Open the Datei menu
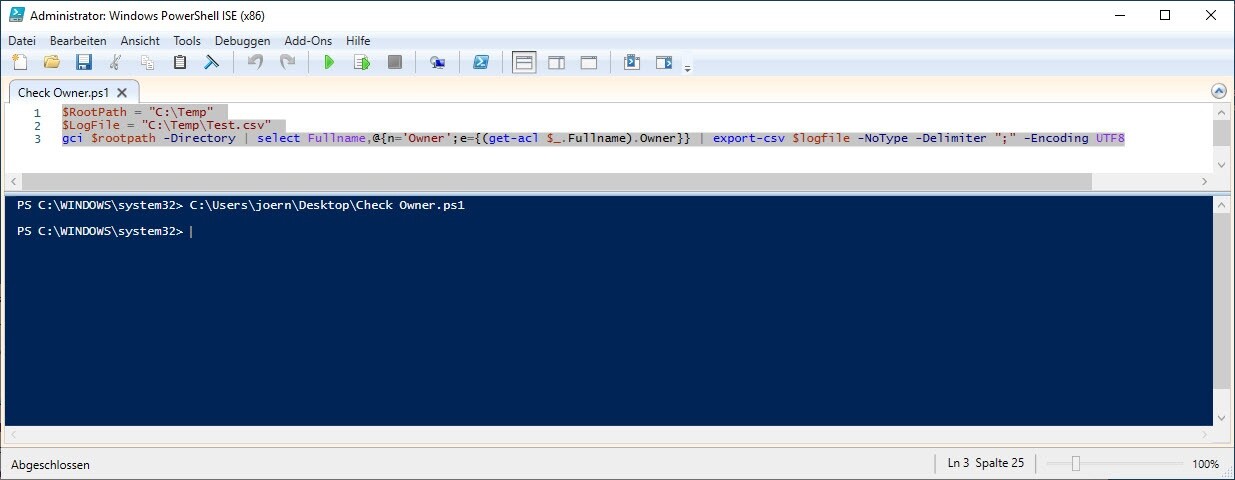The height and width of the screenshot is (480, 1235). [x=22, y=41]
